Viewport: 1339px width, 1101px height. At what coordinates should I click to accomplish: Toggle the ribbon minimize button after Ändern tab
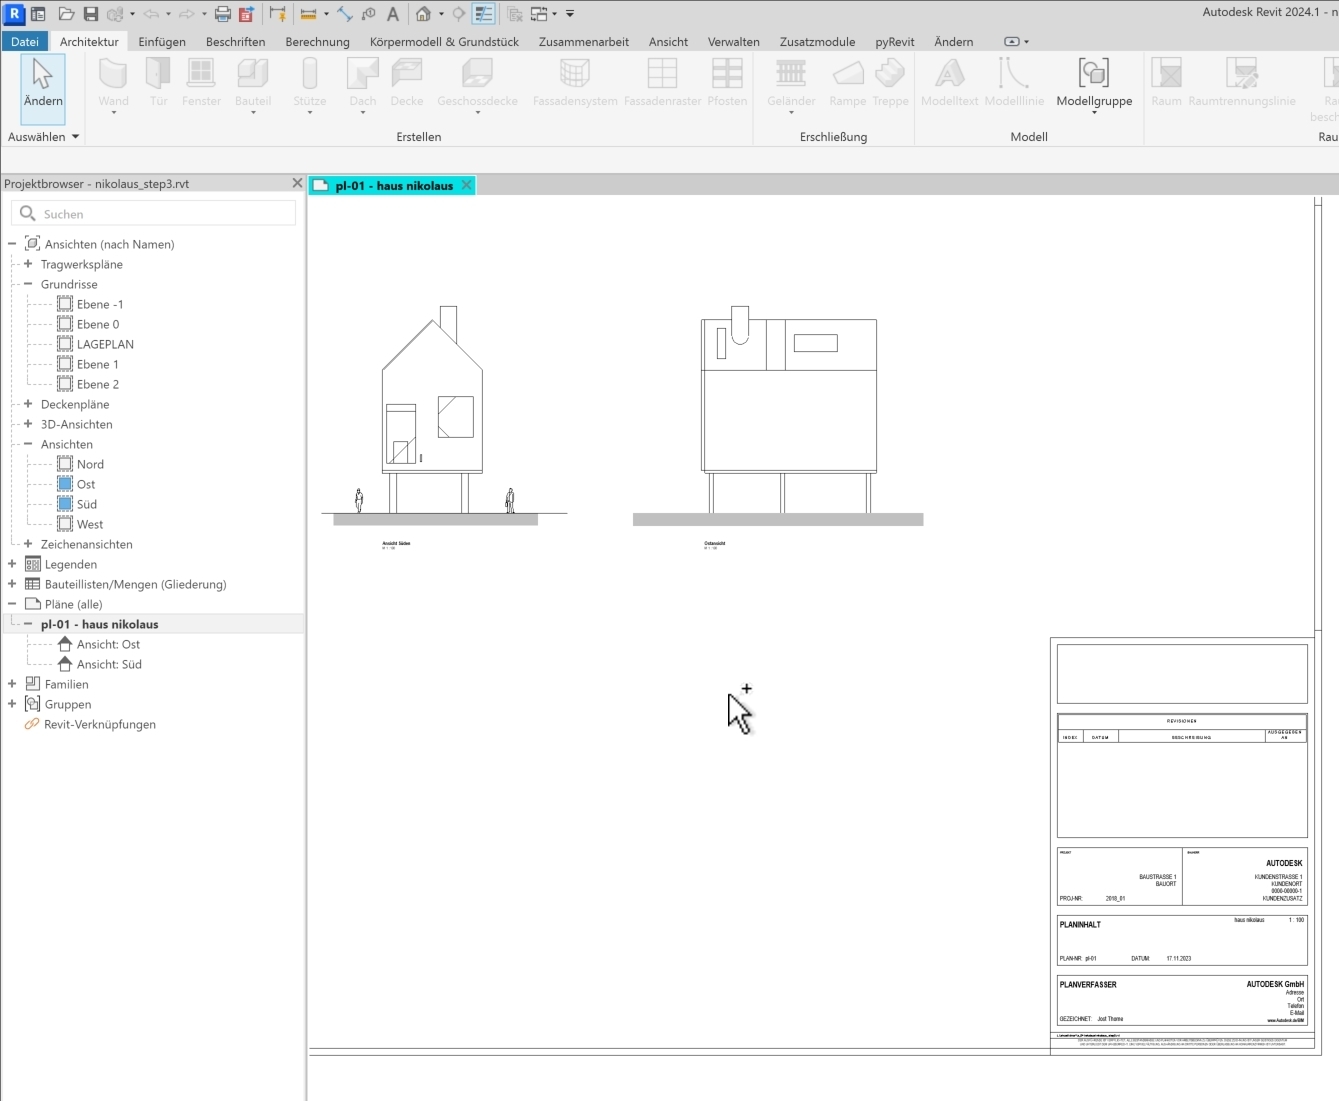click(x=1012, y=42)
